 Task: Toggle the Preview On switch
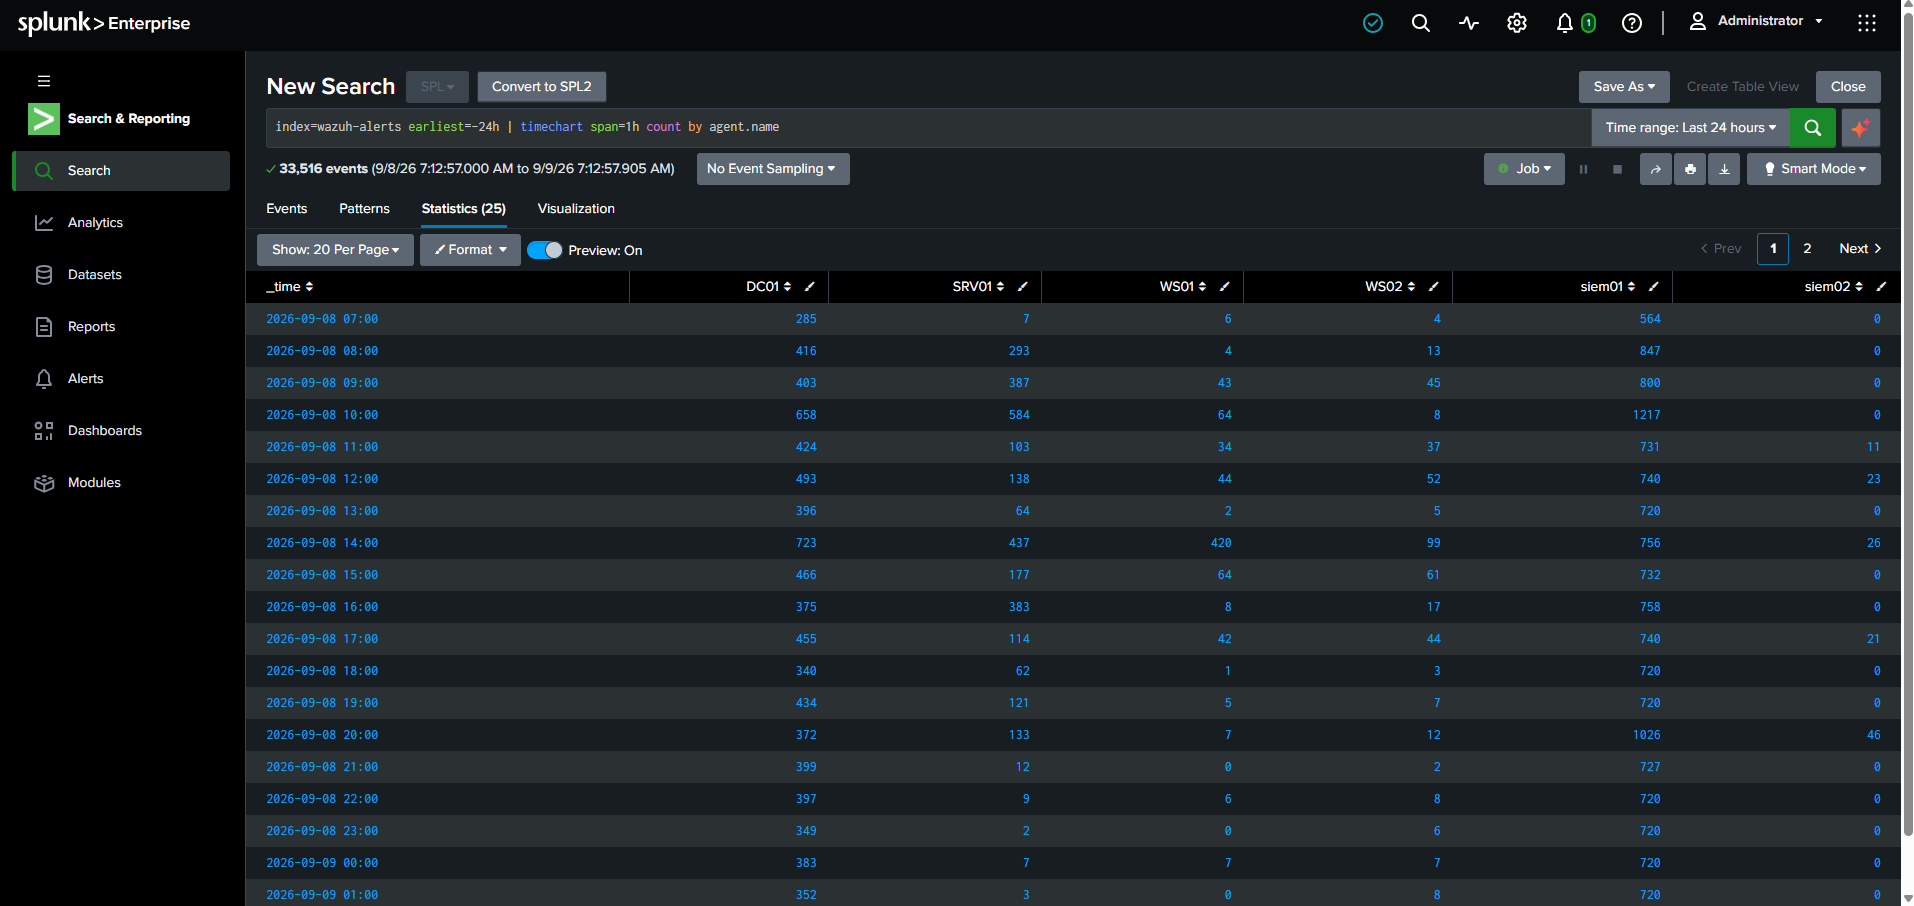pyautogui.click(x=545, y=250)
